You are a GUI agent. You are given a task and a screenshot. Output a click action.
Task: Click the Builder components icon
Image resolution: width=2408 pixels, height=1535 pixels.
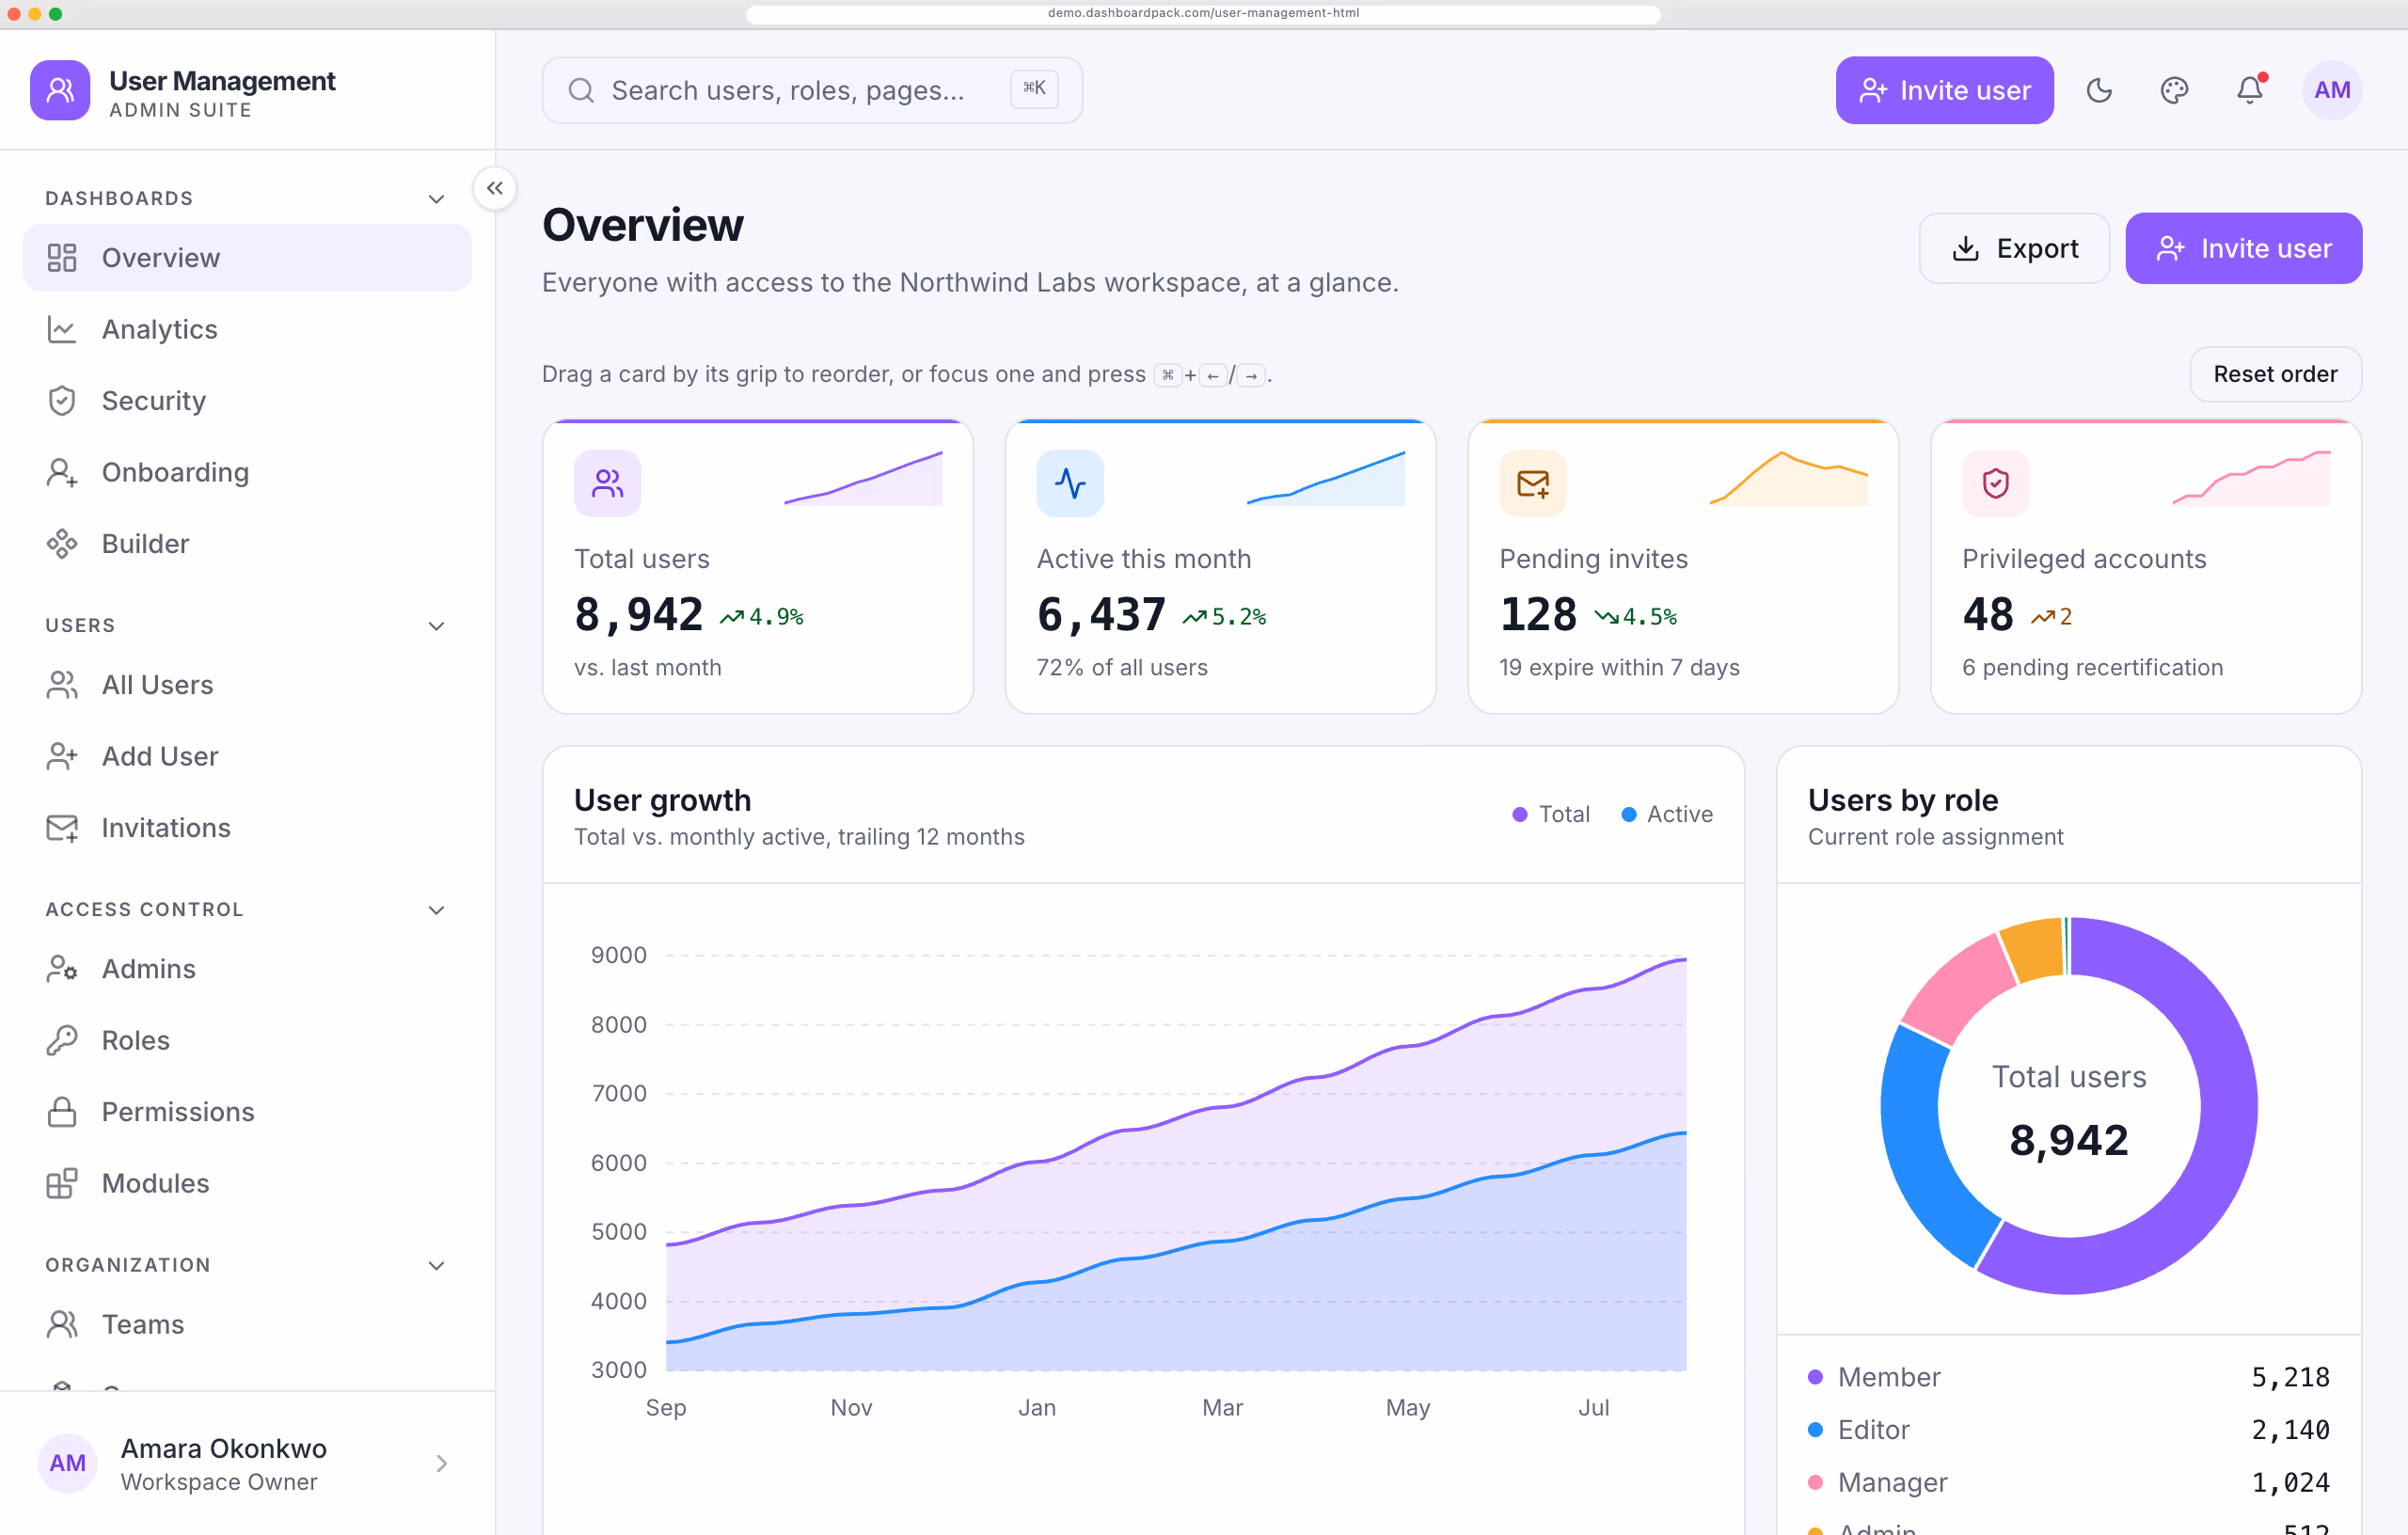(x=62, y=543)
